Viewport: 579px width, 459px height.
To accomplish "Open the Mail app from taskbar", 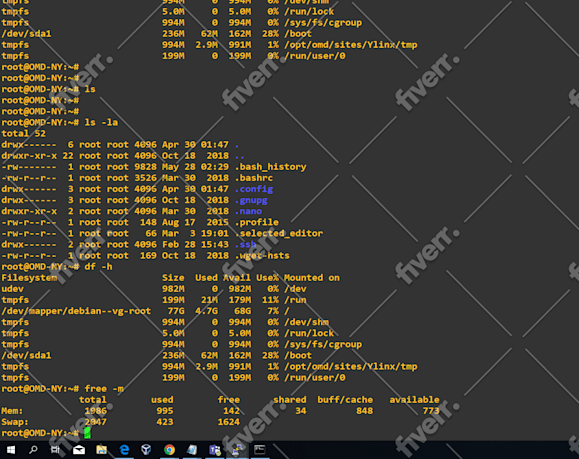I will tap(79, 450).
